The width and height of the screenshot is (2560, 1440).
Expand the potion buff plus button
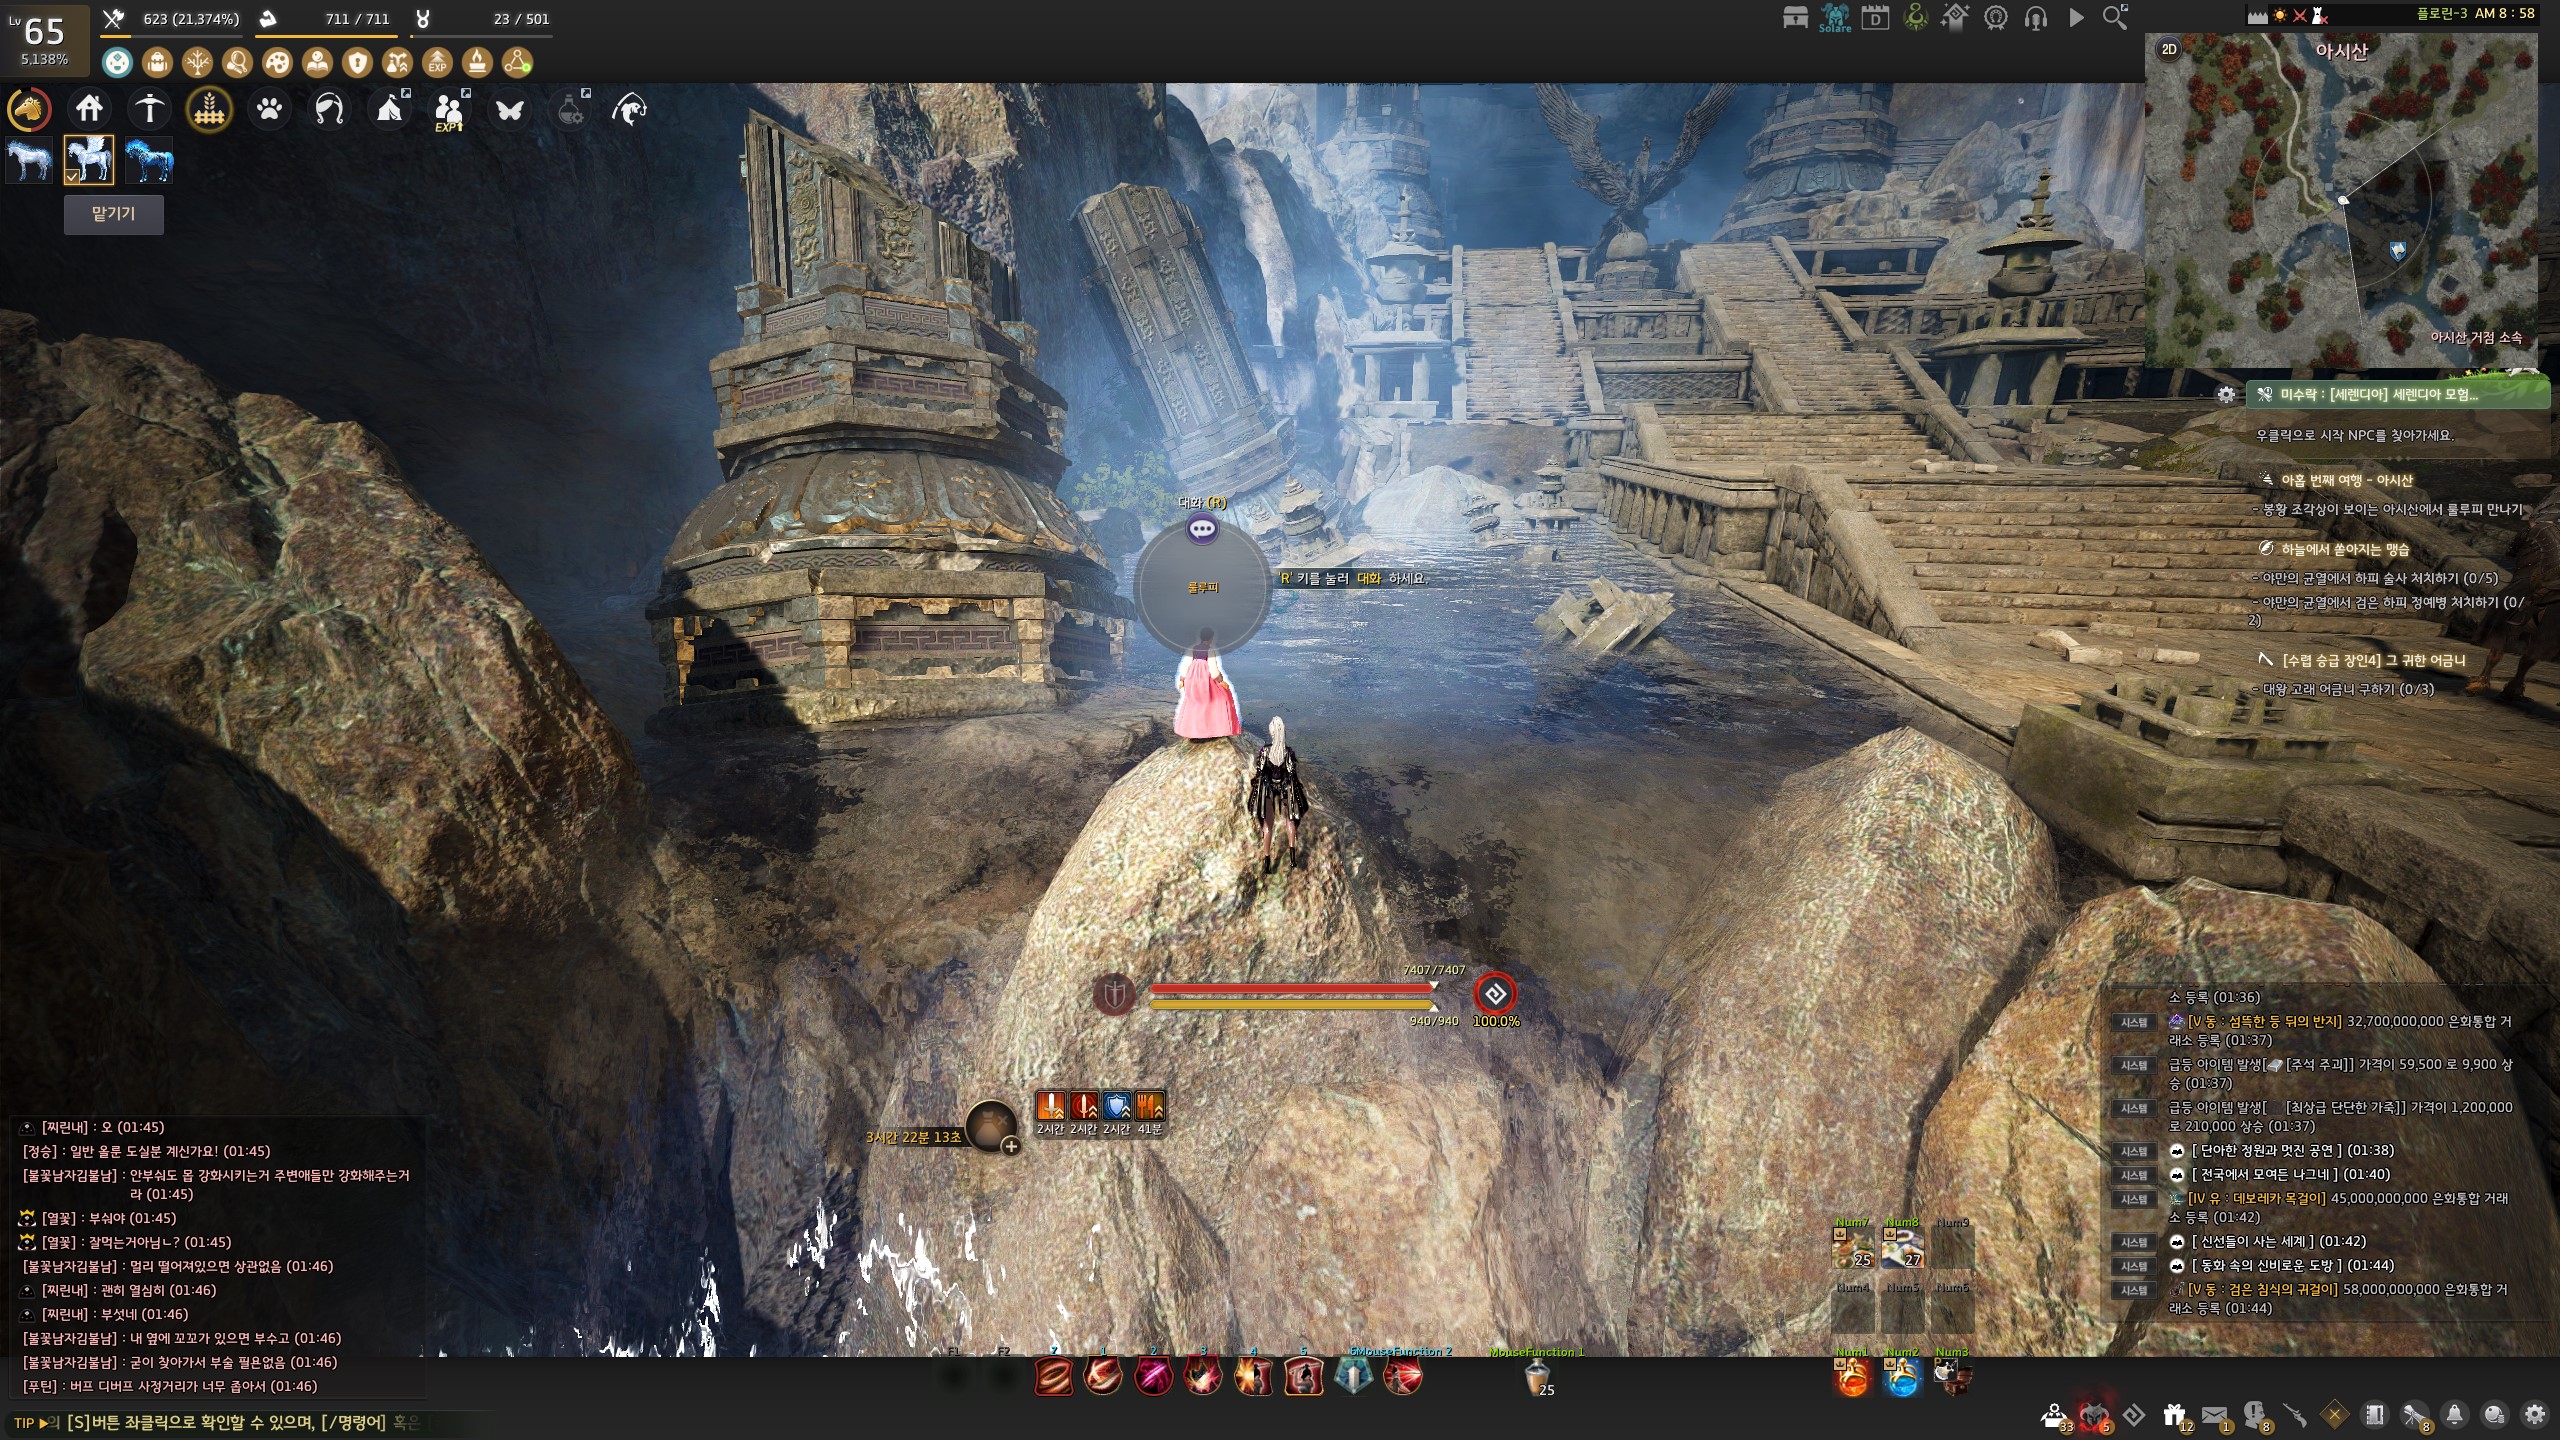(1011, 1146)
